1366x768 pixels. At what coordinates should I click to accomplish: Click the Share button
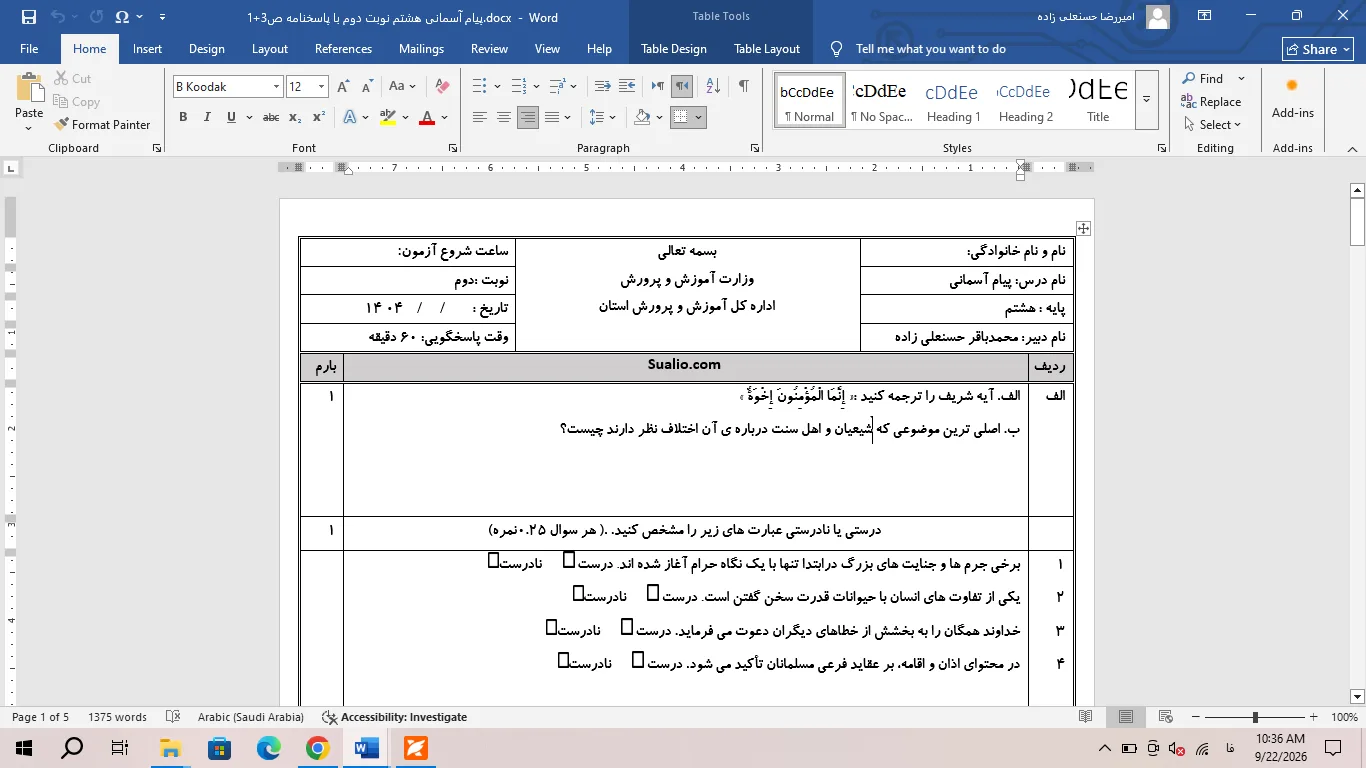pyautogui.click(x=1319, y=49)
